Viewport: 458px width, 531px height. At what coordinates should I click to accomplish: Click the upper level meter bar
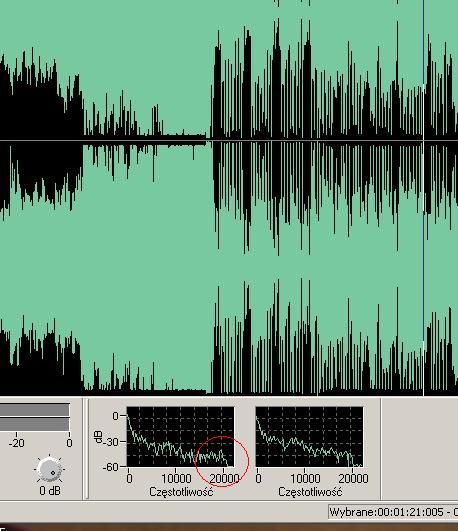pyautogui.click(x=35, y=409)
